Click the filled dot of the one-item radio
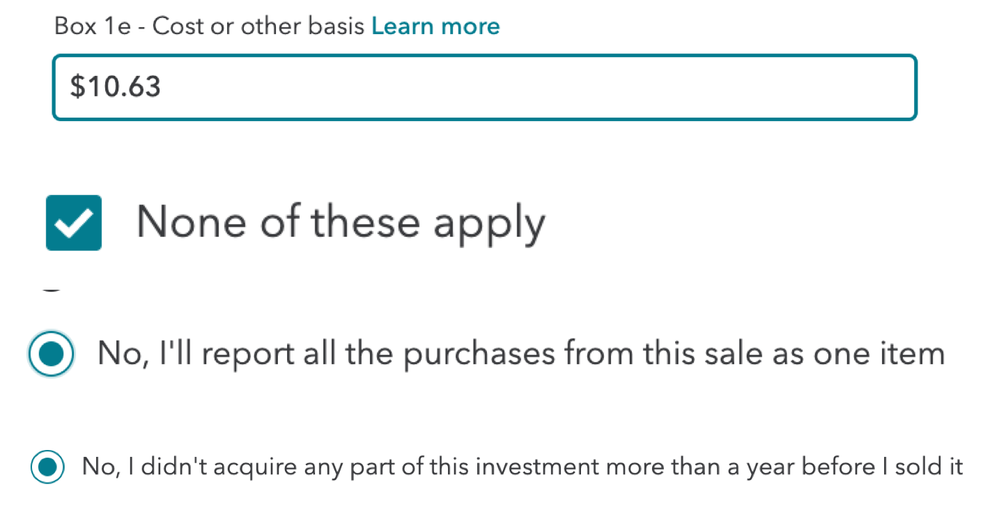Screen dimensions: 999x507 tap(51, 353)
